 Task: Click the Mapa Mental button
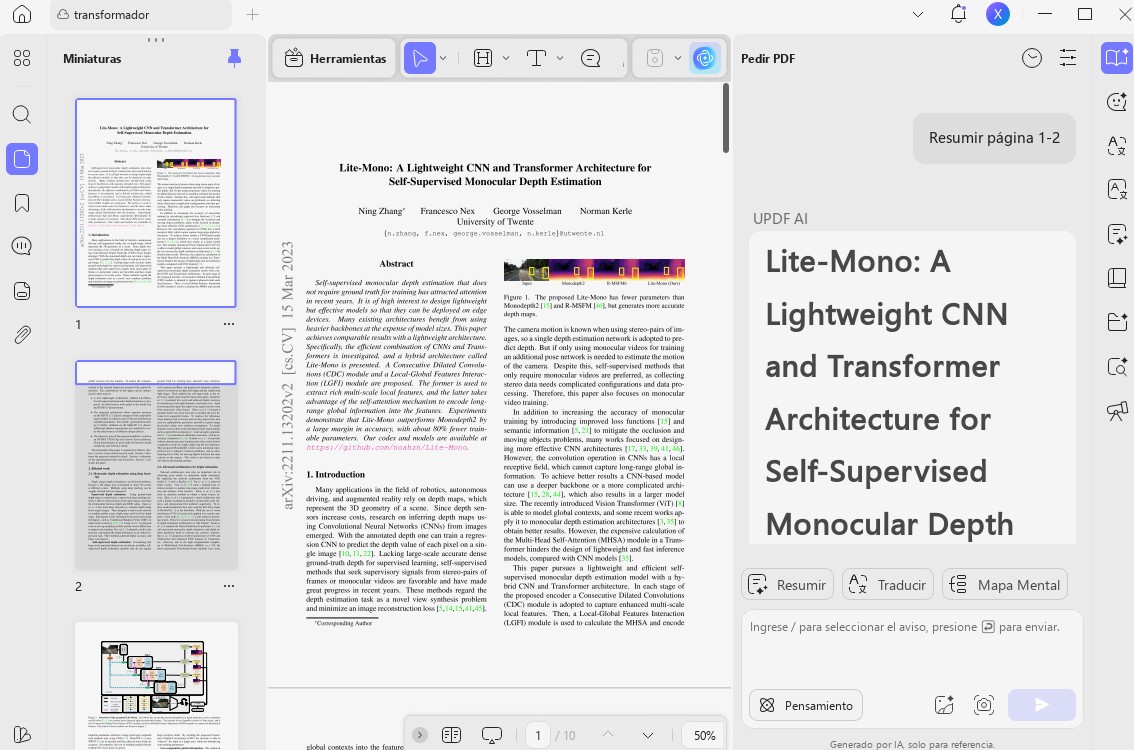1005,584
